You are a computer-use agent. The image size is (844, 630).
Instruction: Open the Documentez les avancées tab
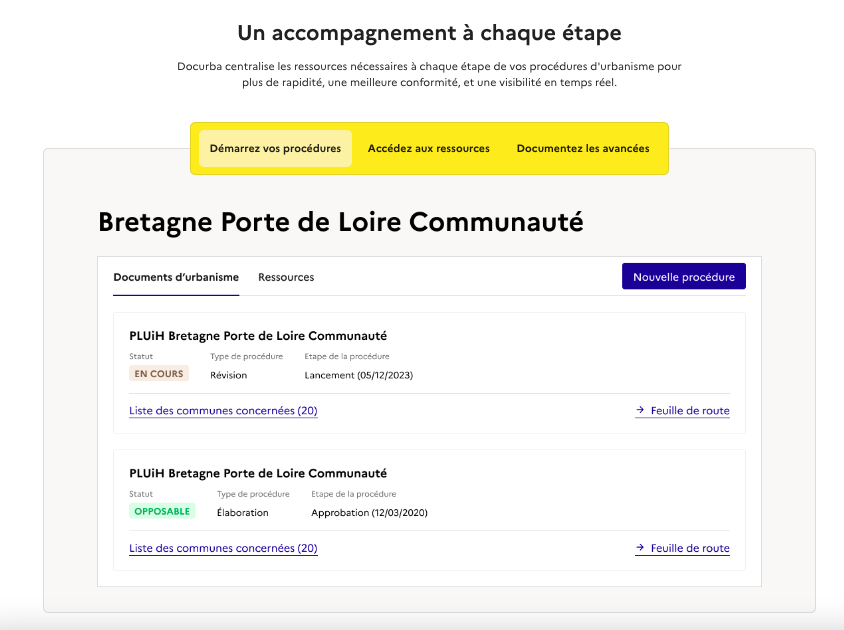pyautogui.click(x=583, y=148)
